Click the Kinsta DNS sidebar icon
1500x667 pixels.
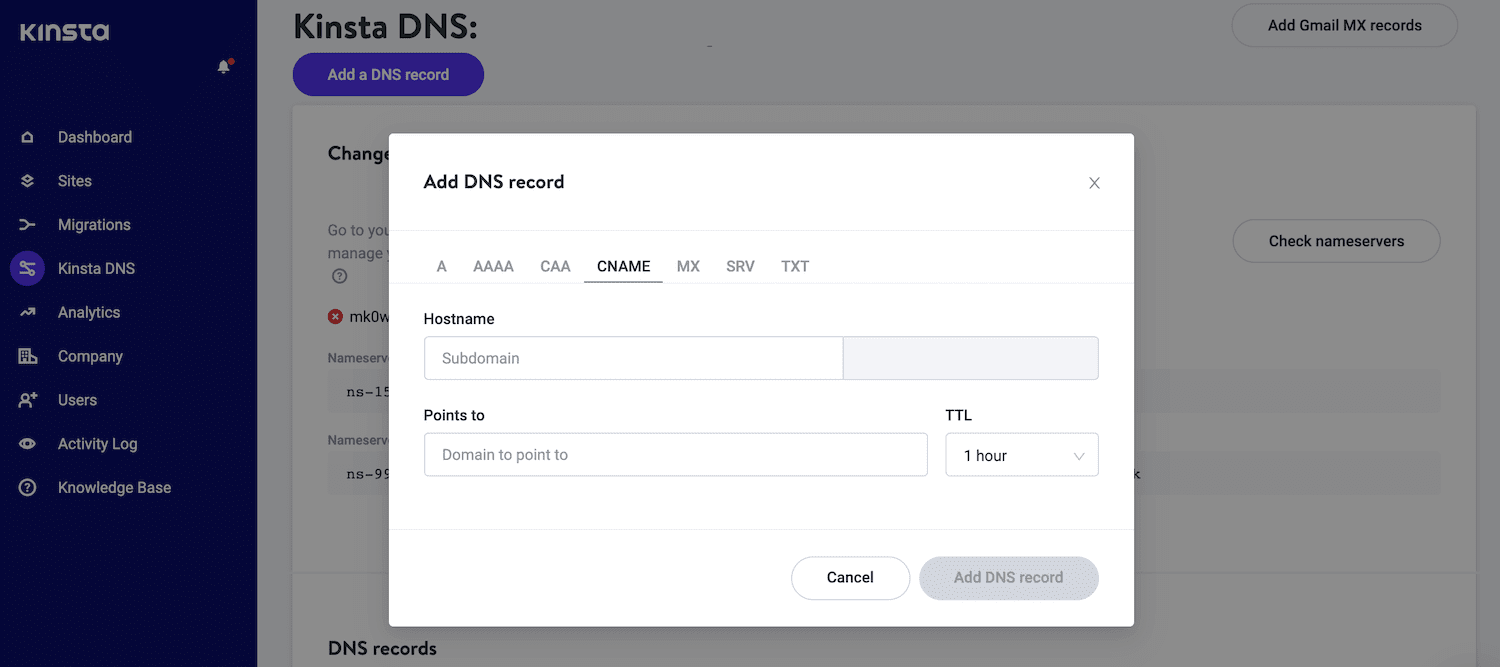(28, 268)
